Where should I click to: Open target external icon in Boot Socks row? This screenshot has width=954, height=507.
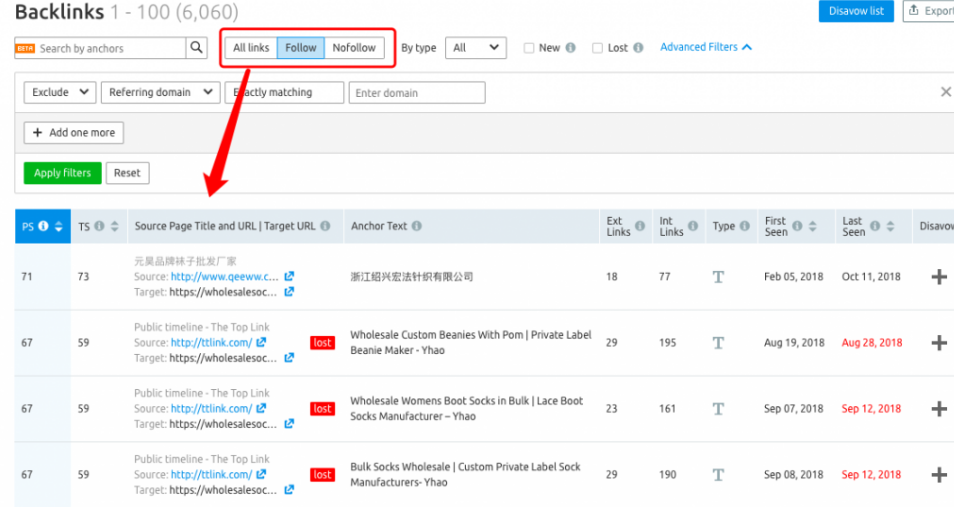[x=289, y=424]
